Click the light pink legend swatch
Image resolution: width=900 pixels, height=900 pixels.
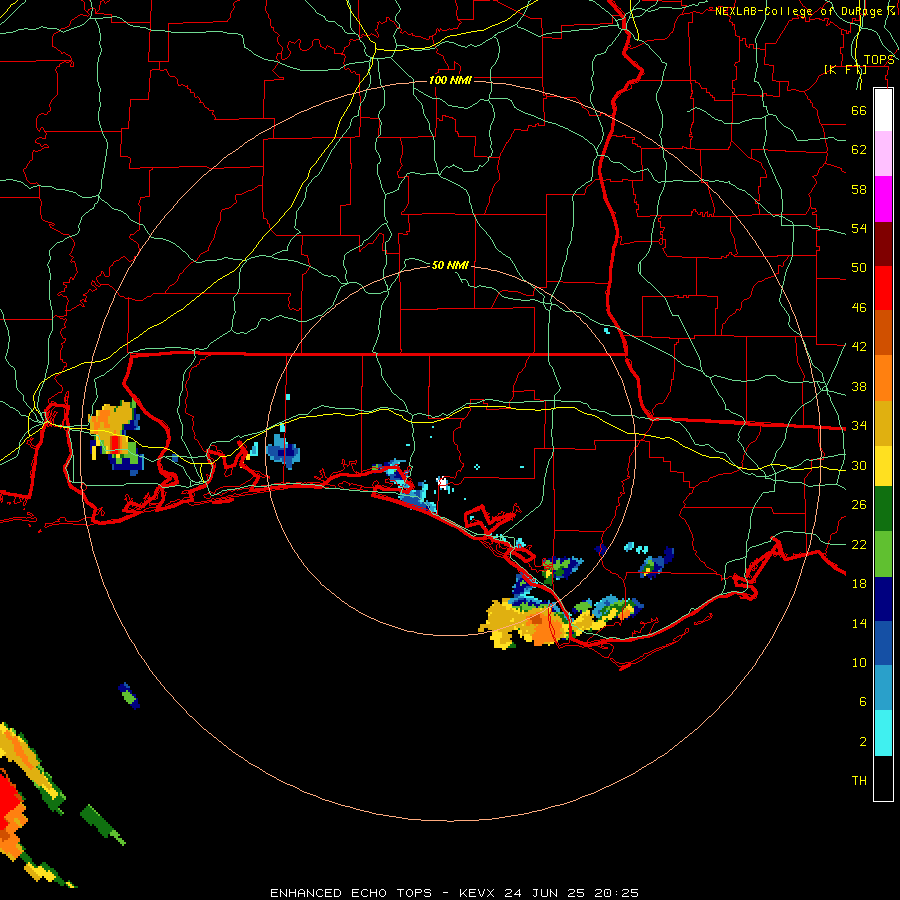(883, 153)
